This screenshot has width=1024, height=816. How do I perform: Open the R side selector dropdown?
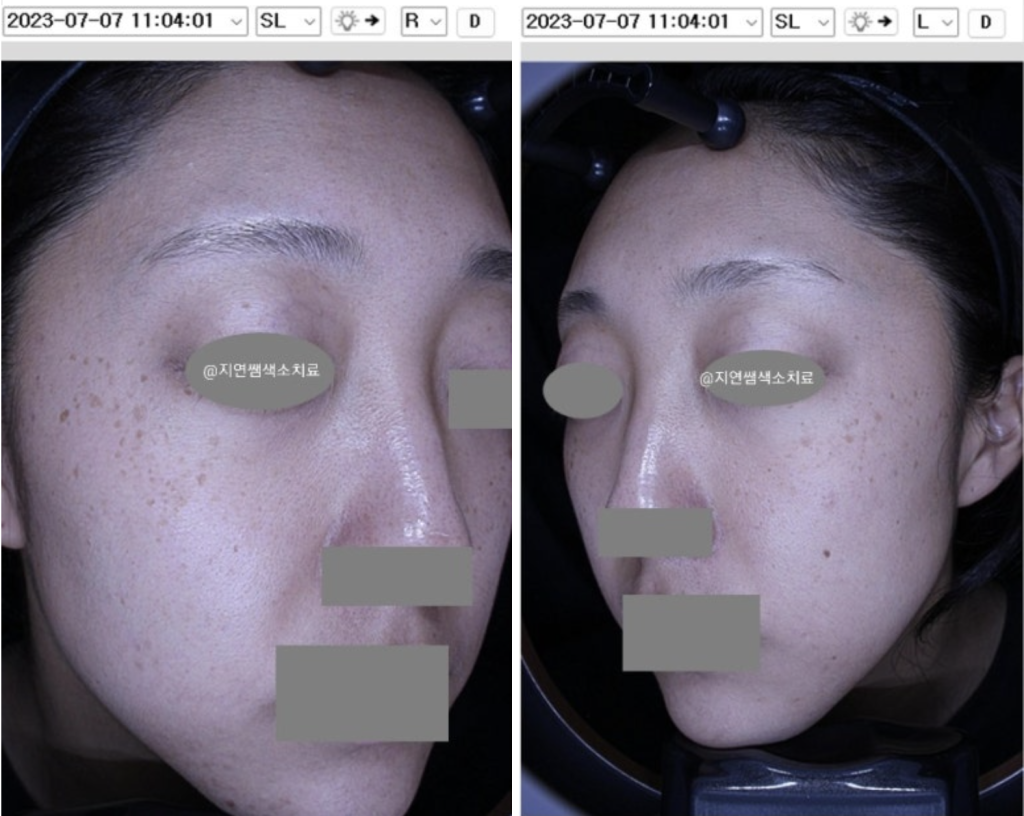coord(424,21)
